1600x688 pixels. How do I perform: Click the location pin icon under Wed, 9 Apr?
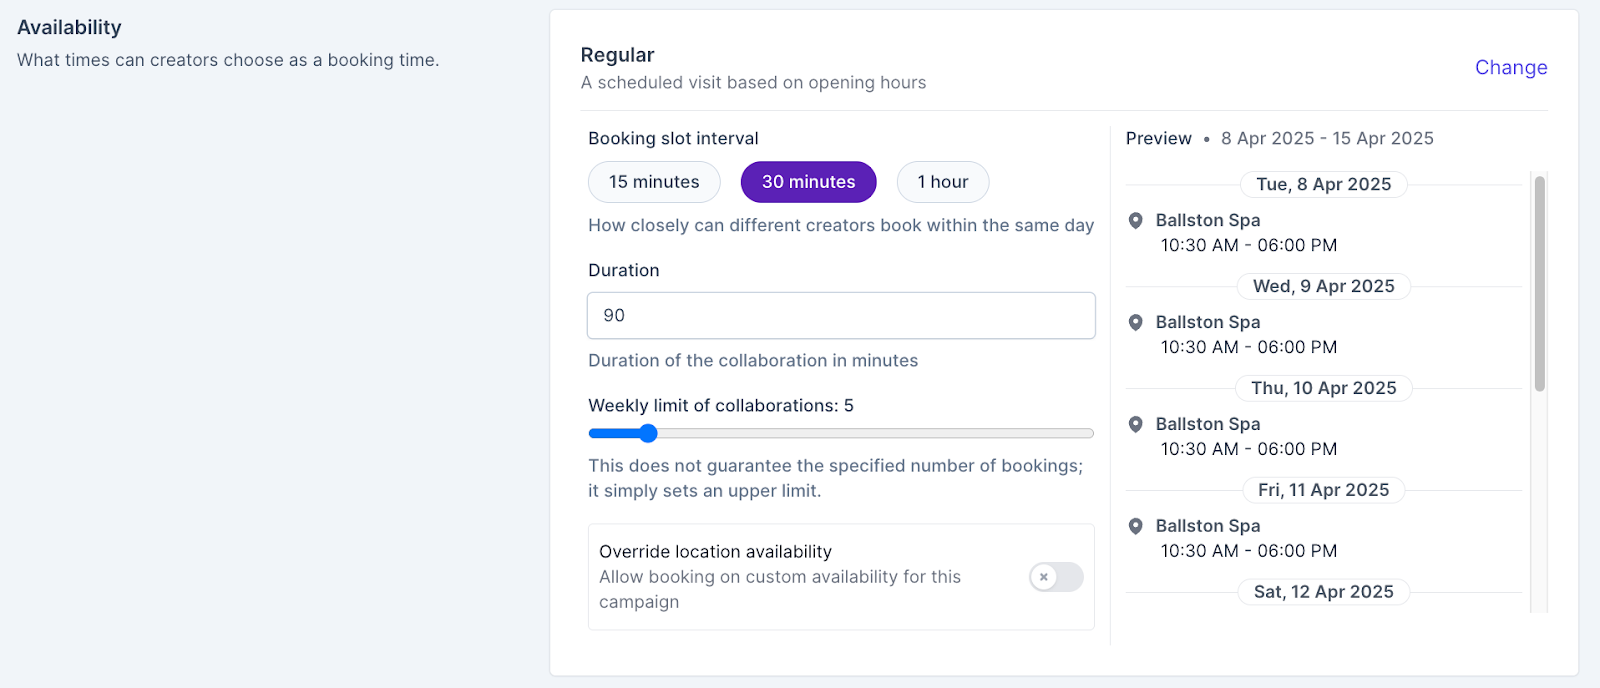1135,322
